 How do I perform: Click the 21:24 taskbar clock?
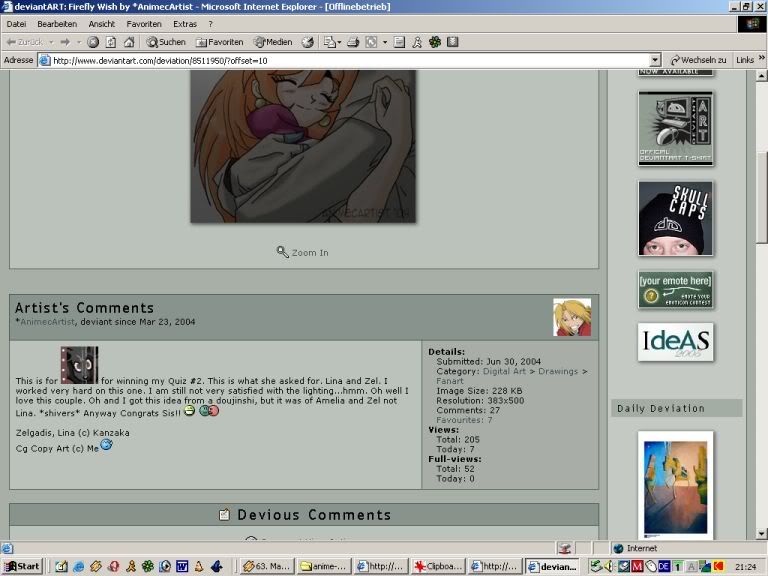click(745, 567)
